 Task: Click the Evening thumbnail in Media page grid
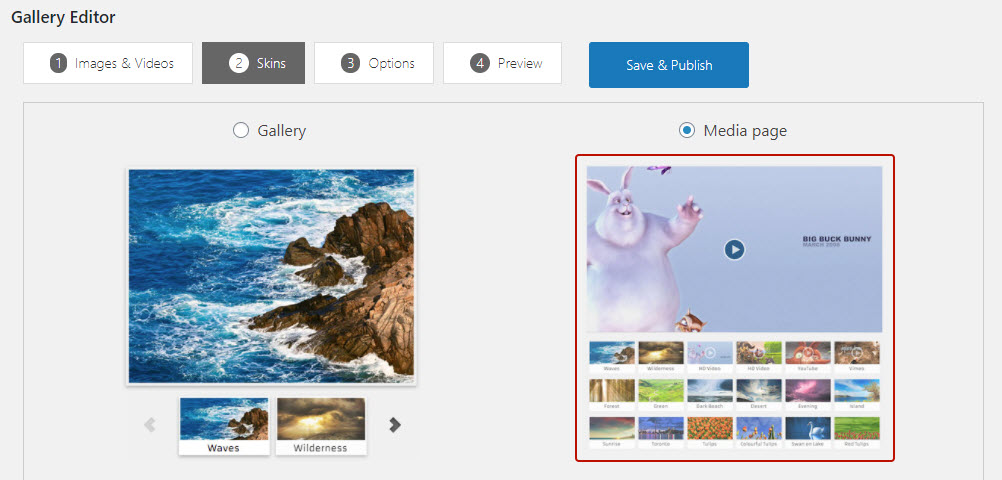[x=808, y=394]
